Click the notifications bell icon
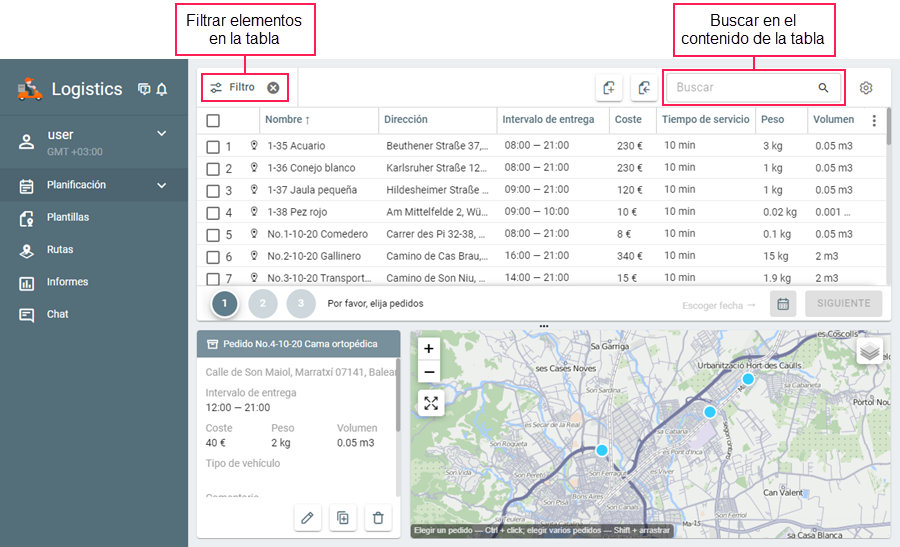Image resolution: width=900 pixels, height=547 pixels. (162, 90)
